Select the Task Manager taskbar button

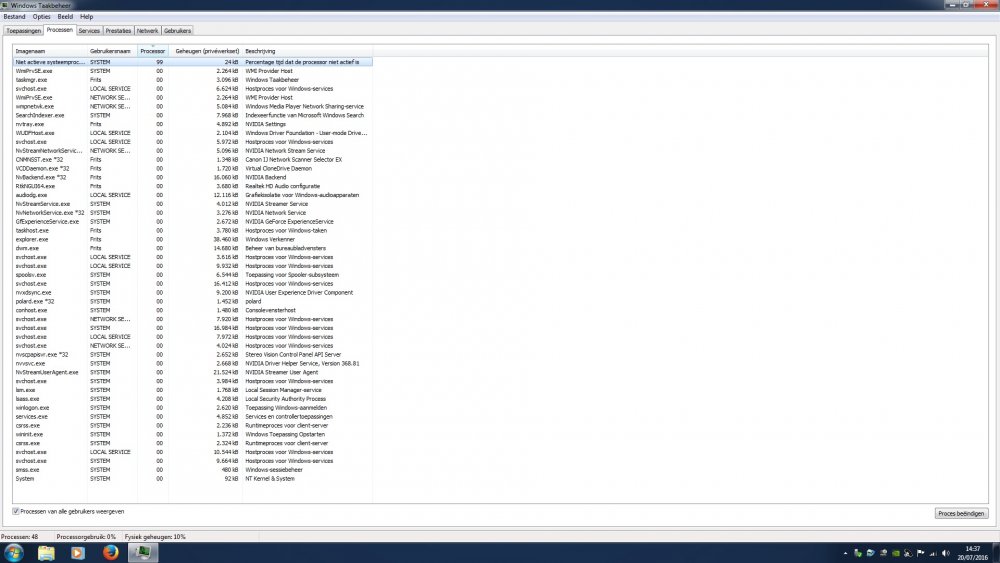click(x=143, y=553)
